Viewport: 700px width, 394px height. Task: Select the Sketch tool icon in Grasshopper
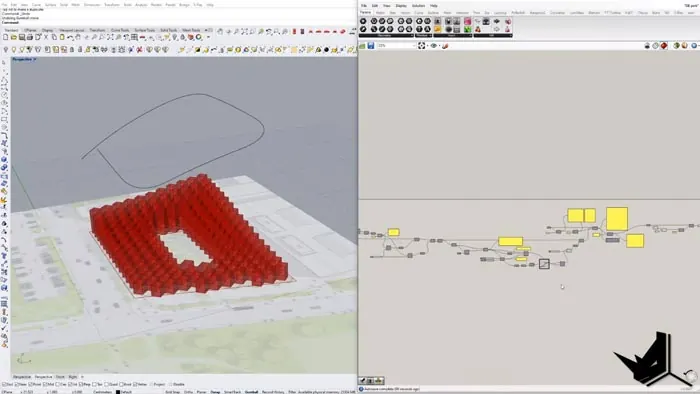click(x=445, y=46)
